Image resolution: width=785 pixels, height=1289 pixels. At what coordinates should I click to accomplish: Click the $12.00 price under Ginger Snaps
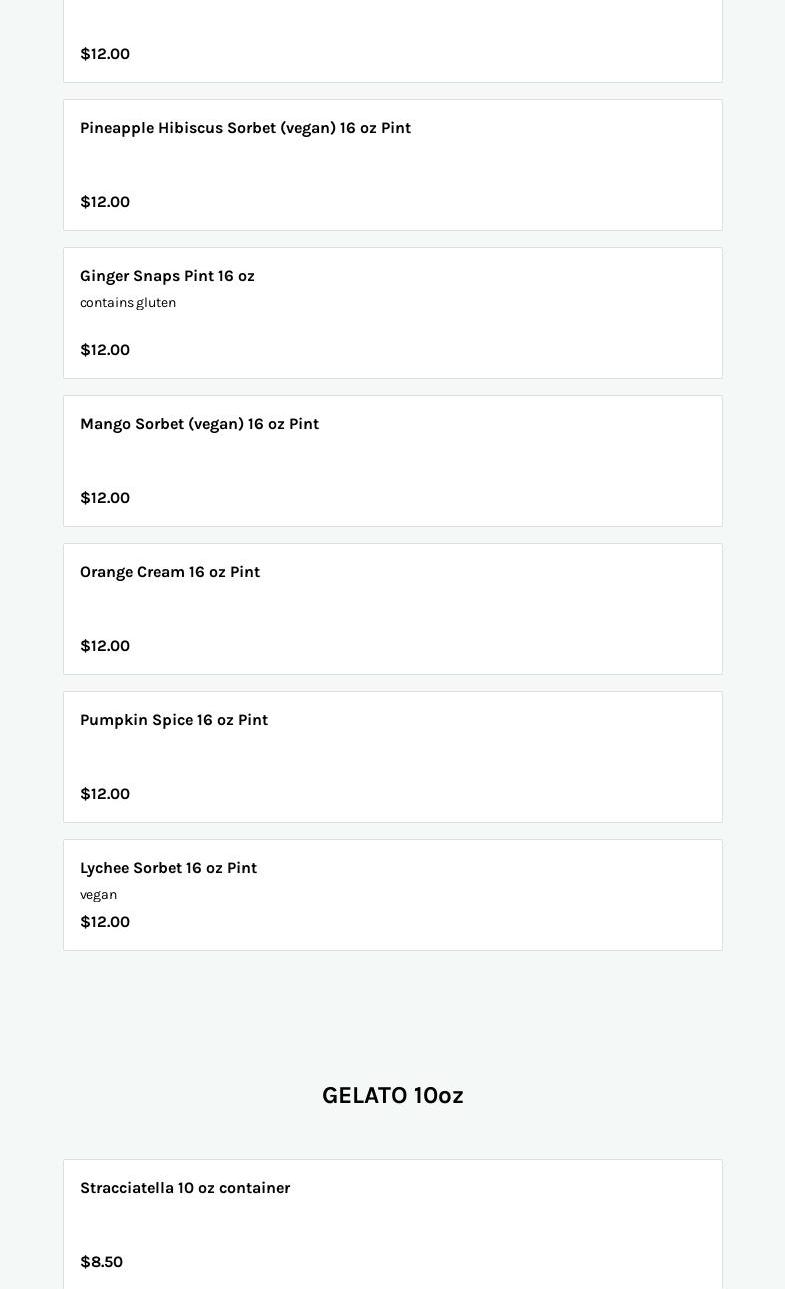pyautogui.click(x=105, y=350)
